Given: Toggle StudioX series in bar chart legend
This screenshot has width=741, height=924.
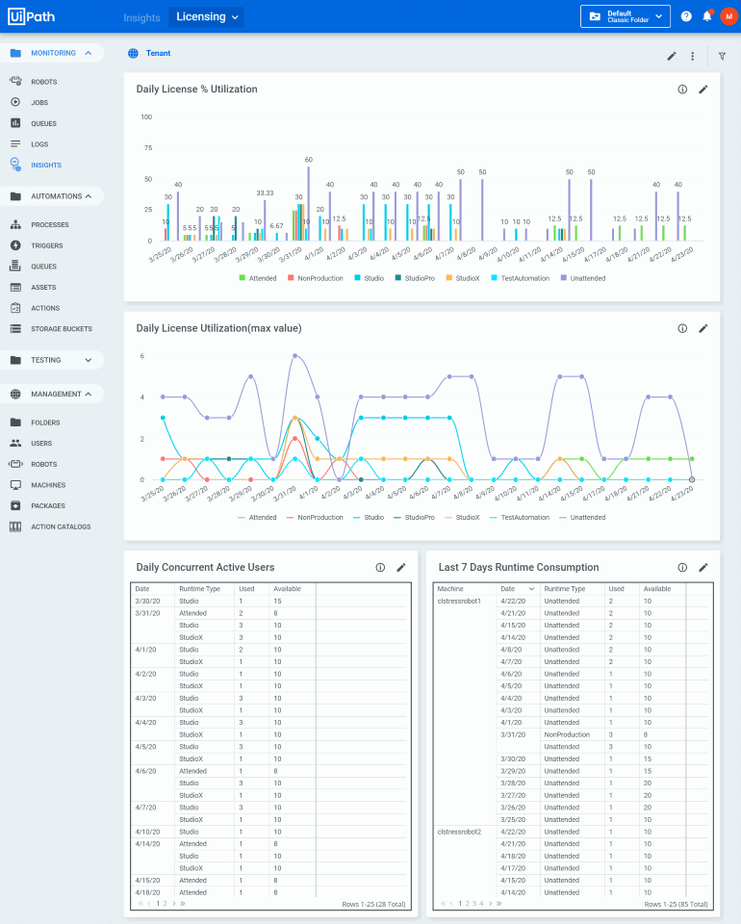Looking at the screenshot, I should pos(463,278).
